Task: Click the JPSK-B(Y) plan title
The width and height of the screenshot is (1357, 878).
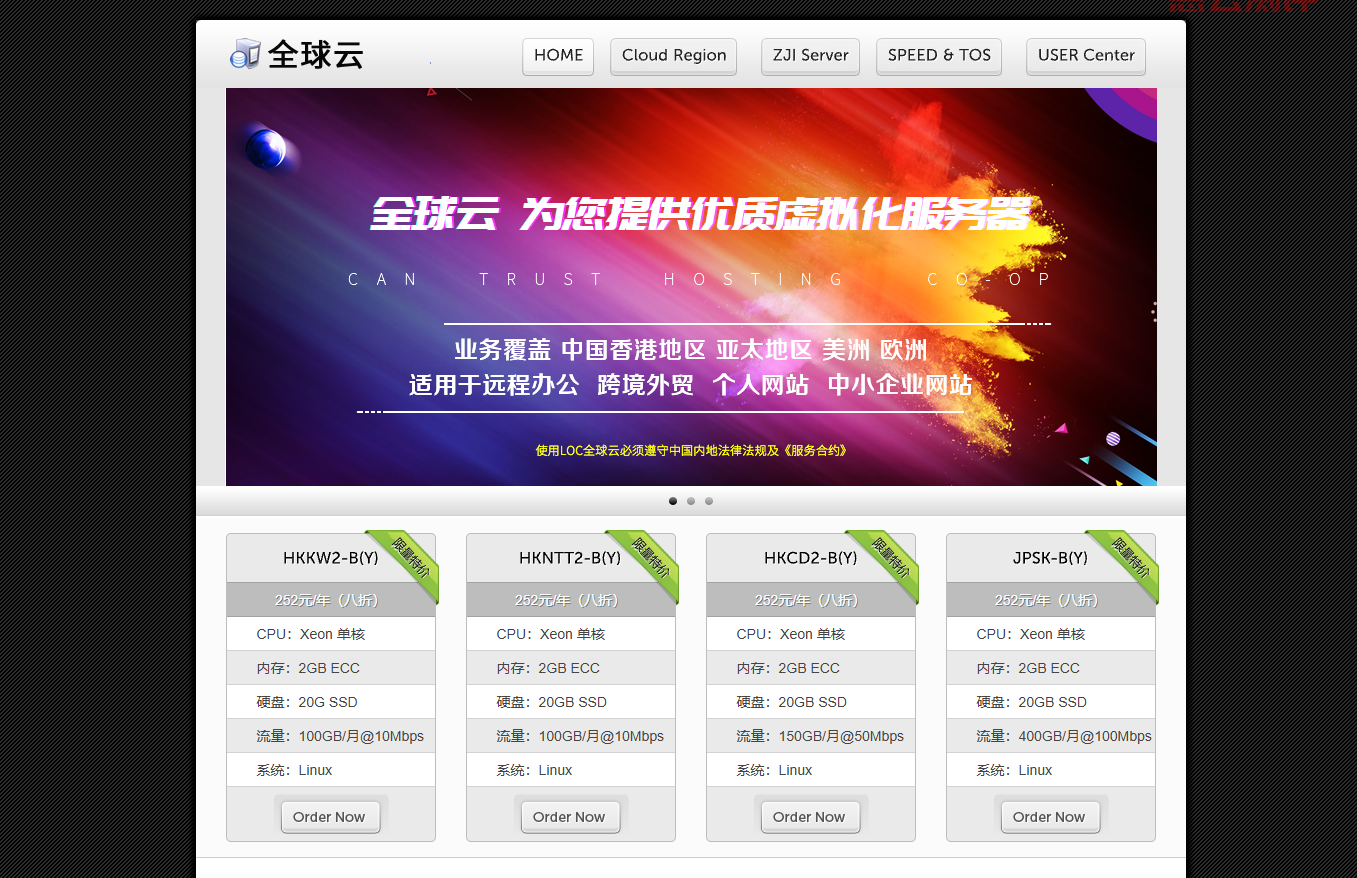Action: (x=1050, y=558)
